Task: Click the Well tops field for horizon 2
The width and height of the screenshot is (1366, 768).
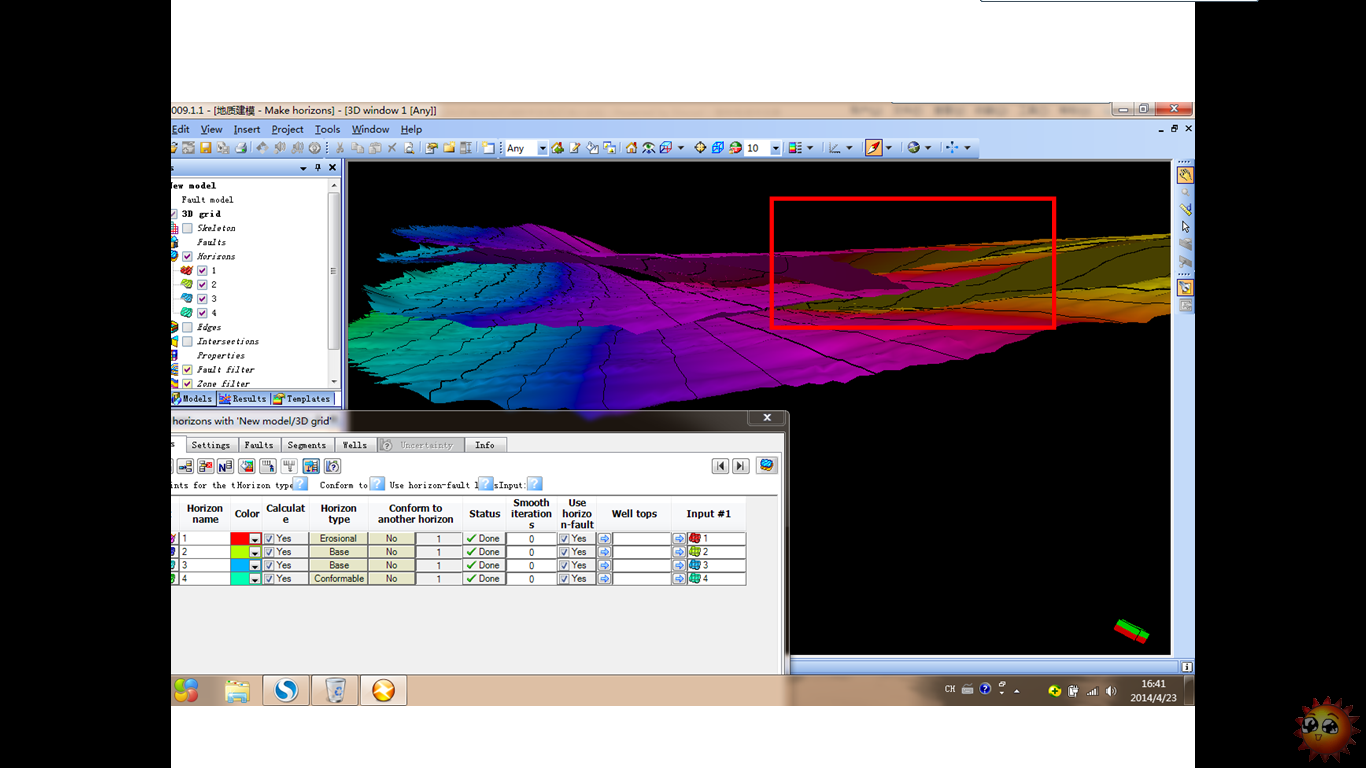Action: (641, 552)
